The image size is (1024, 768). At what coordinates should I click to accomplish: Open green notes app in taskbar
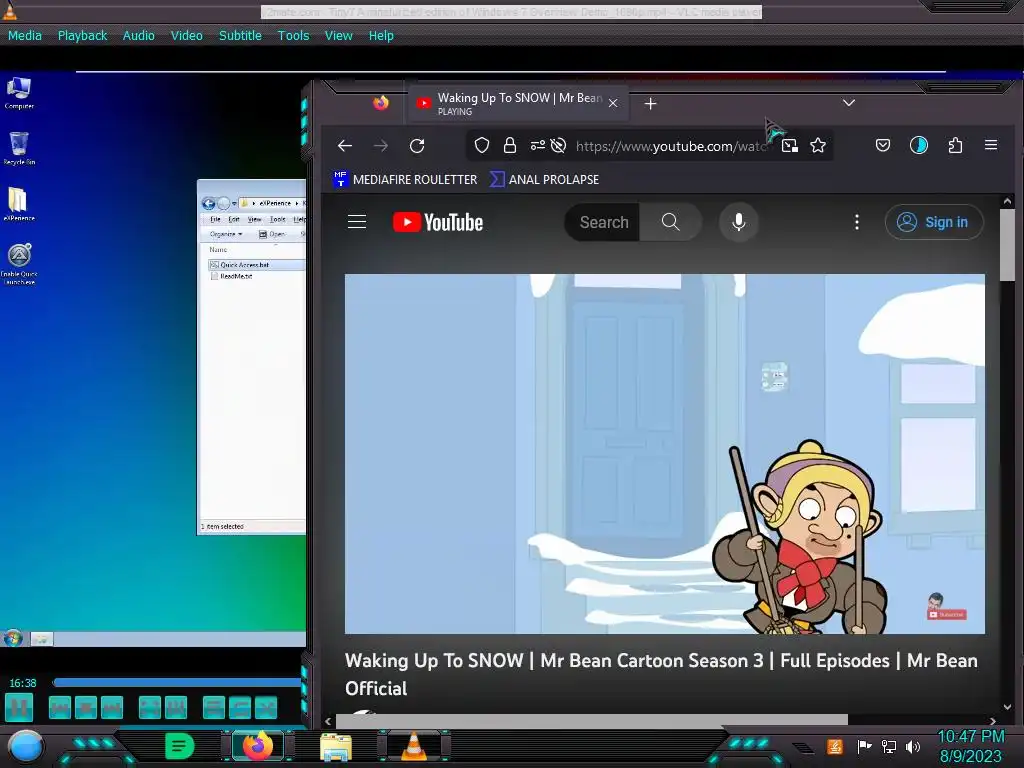[x=180, y=746]
